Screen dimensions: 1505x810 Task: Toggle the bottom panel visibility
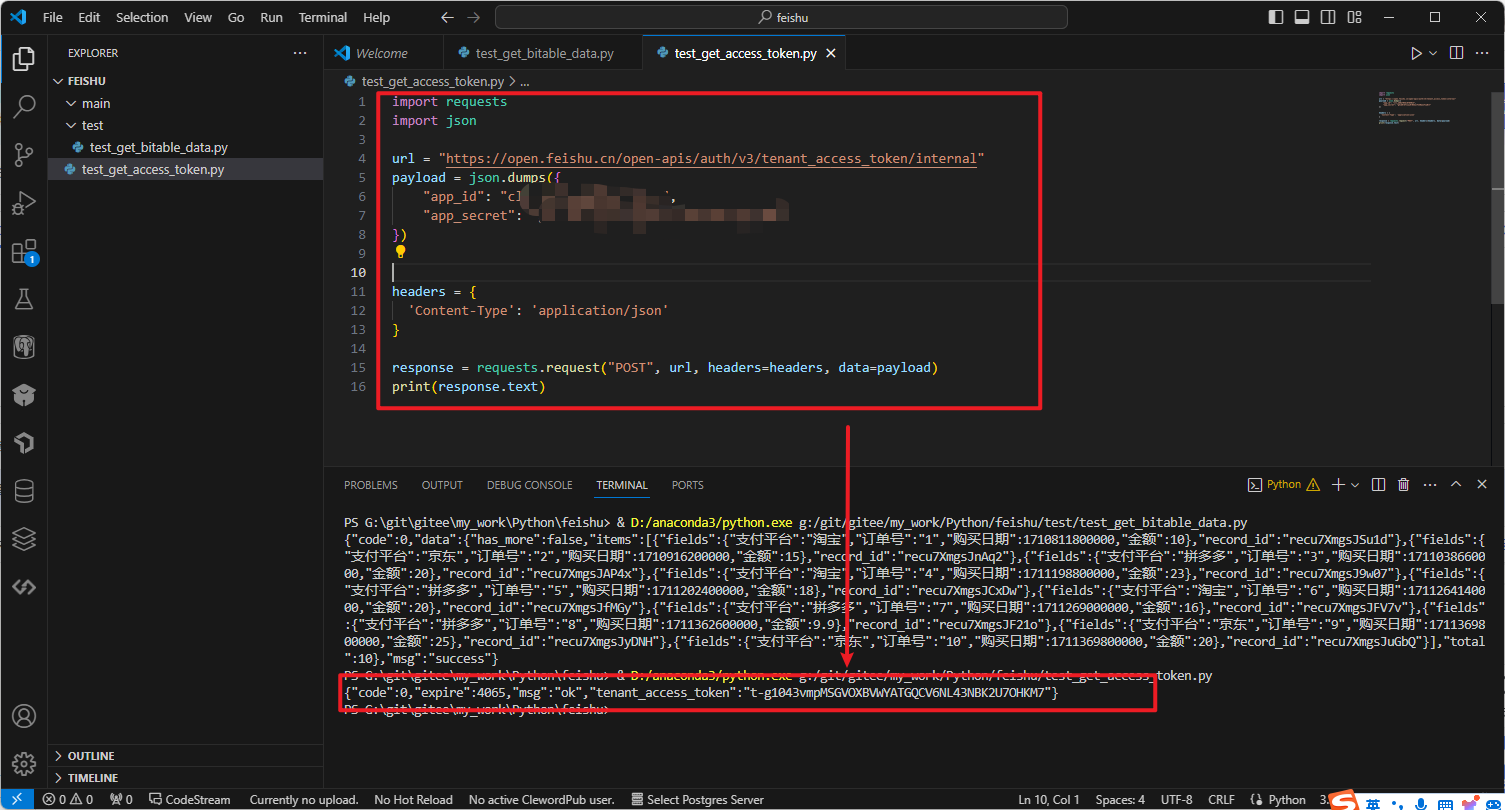coord(1302,17)
